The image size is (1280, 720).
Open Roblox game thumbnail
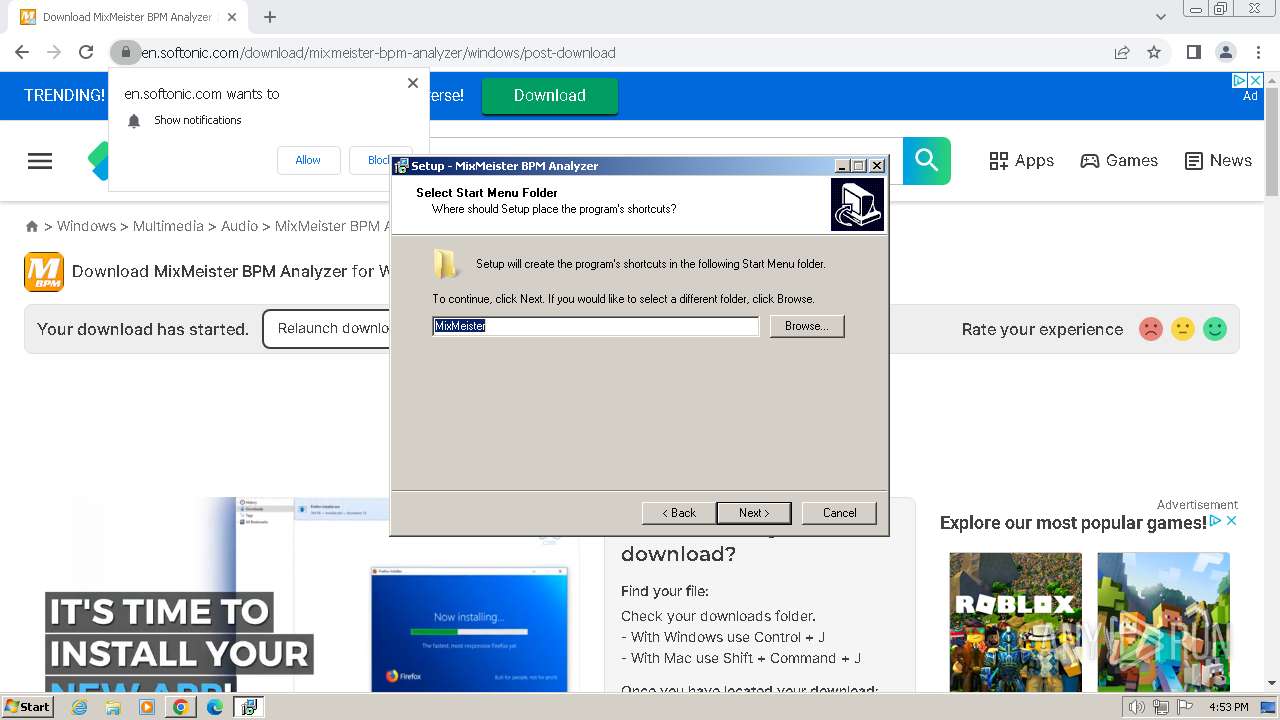coord(1015,621)
